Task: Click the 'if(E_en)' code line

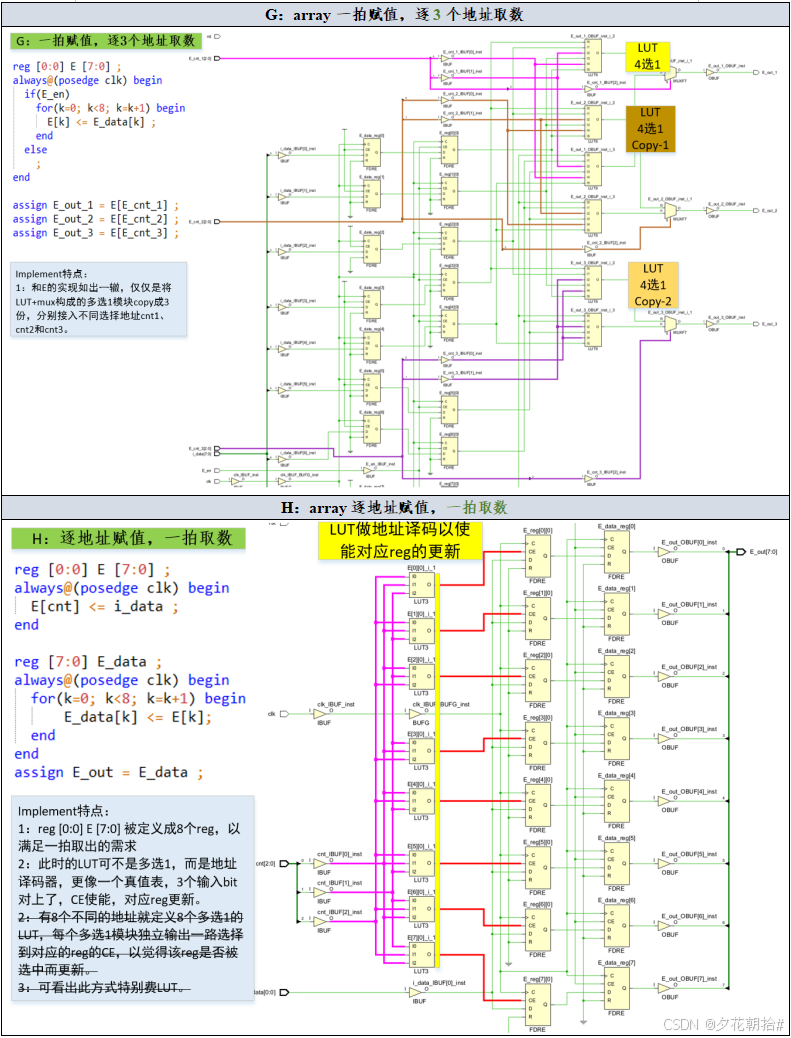Action: tap(47, 94)
